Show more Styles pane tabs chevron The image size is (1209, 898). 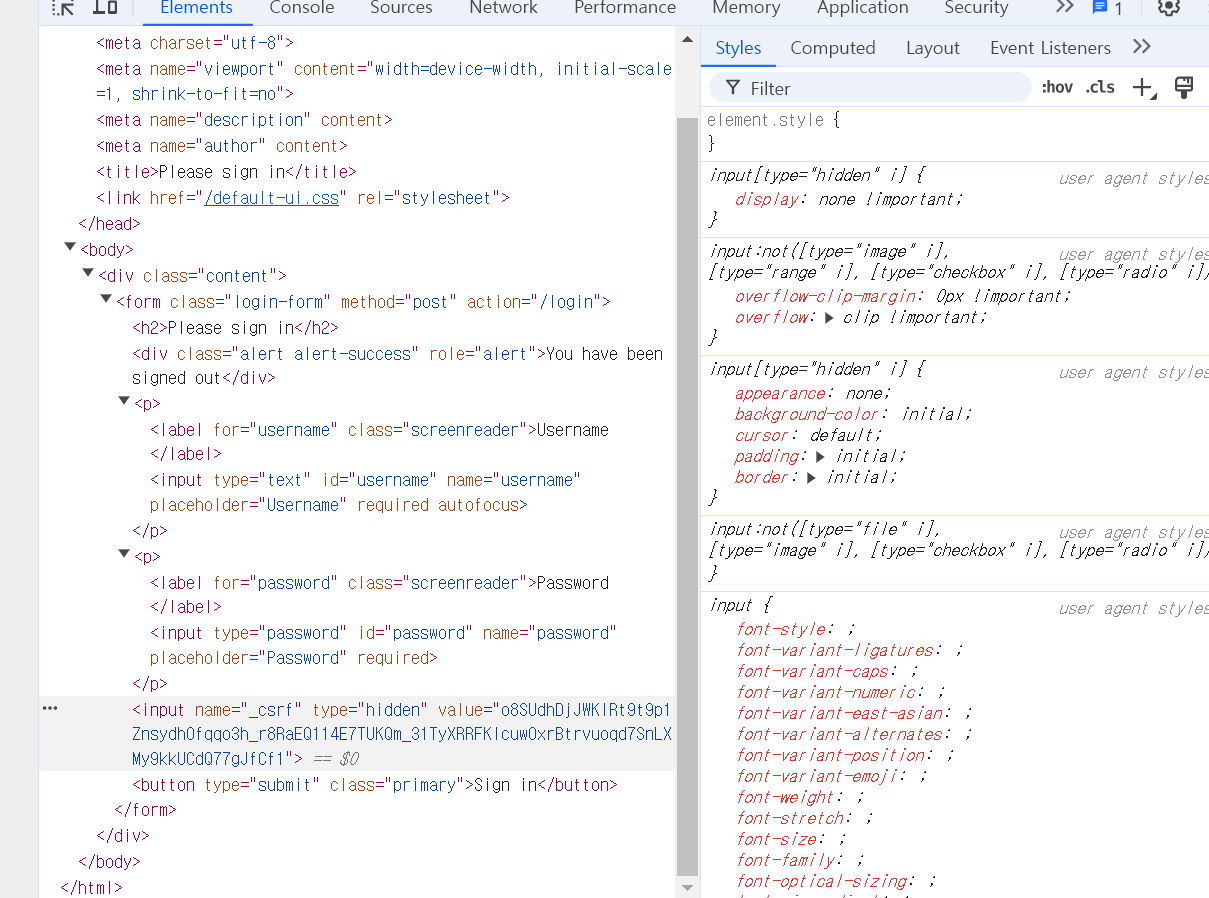(x=1142, y=47)
